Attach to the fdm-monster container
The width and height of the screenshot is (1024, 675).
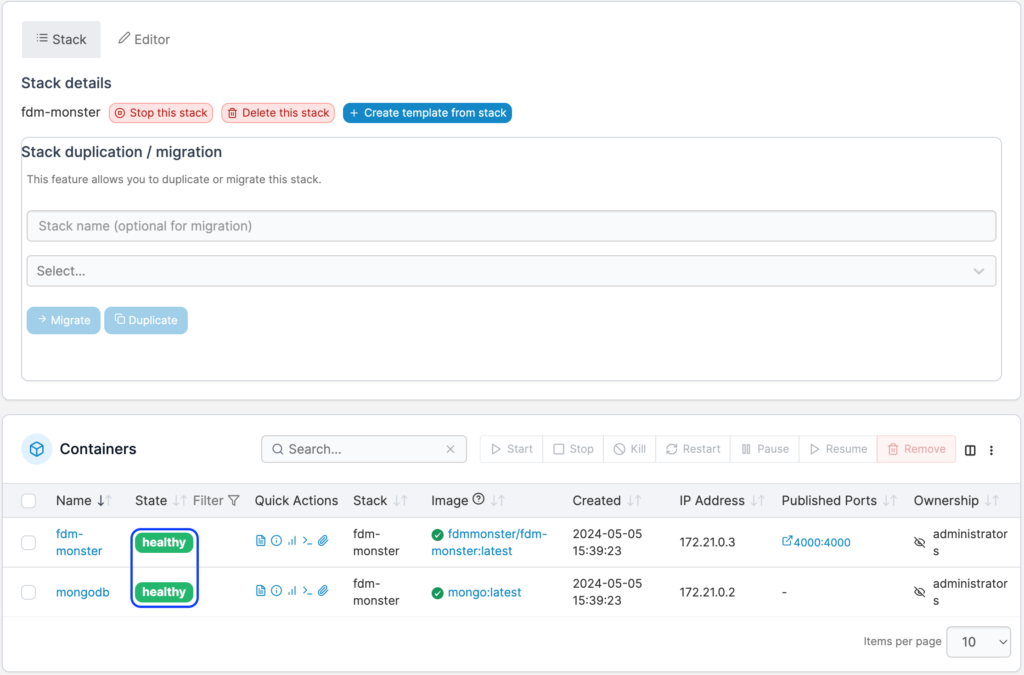[322, 540]
